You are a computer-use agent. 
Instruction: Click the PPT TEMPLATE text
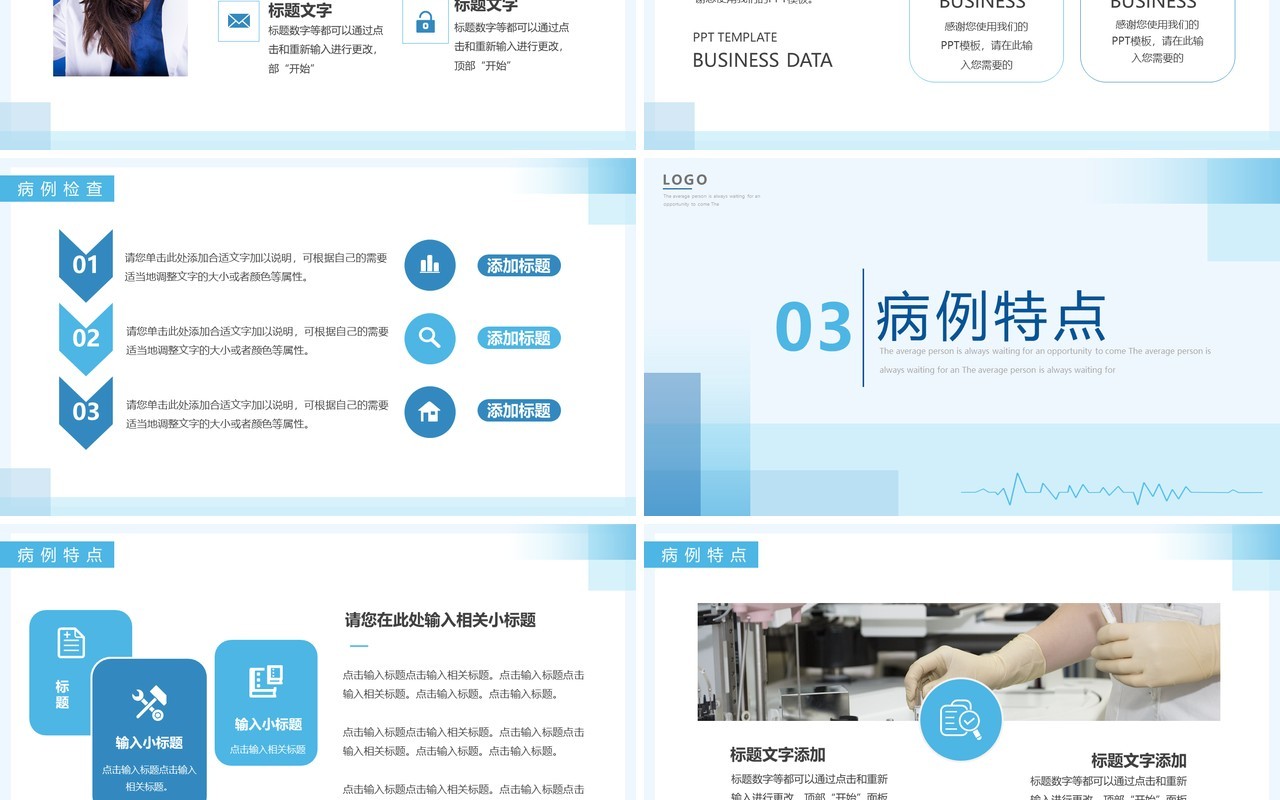735,37
